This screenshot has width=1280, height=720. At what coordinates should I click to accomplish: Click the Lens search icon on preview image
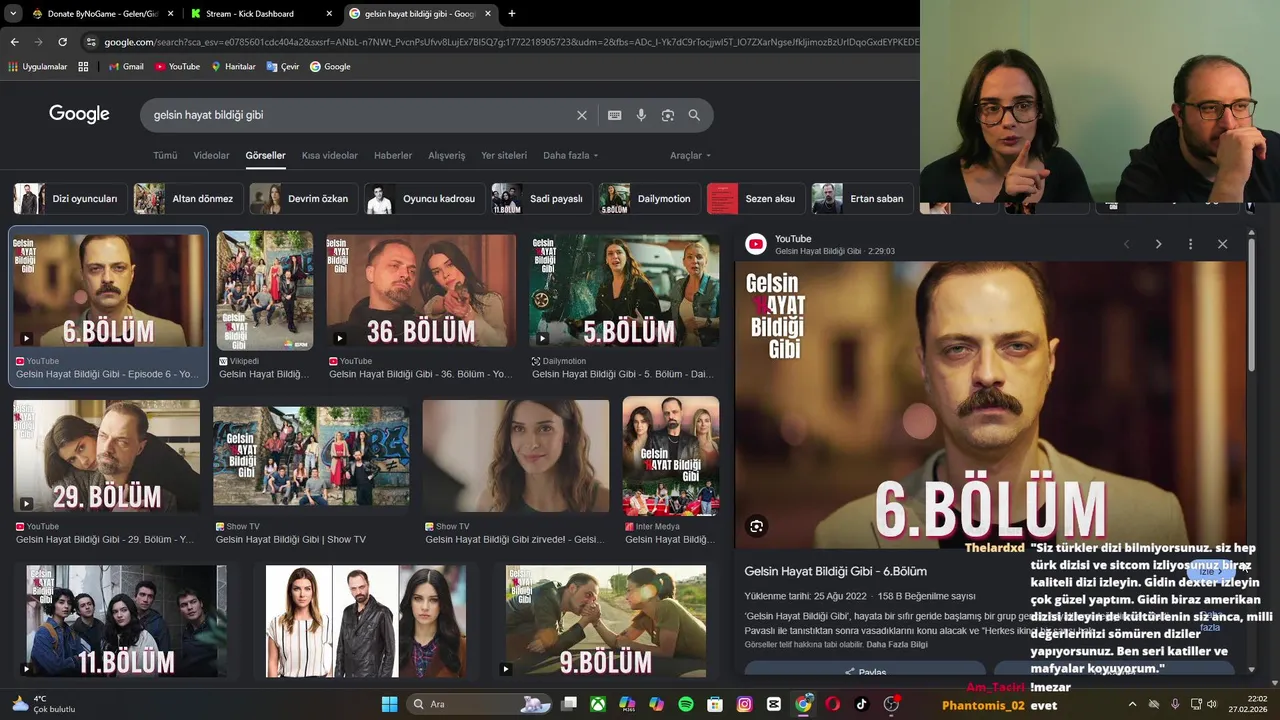(757, 526)
